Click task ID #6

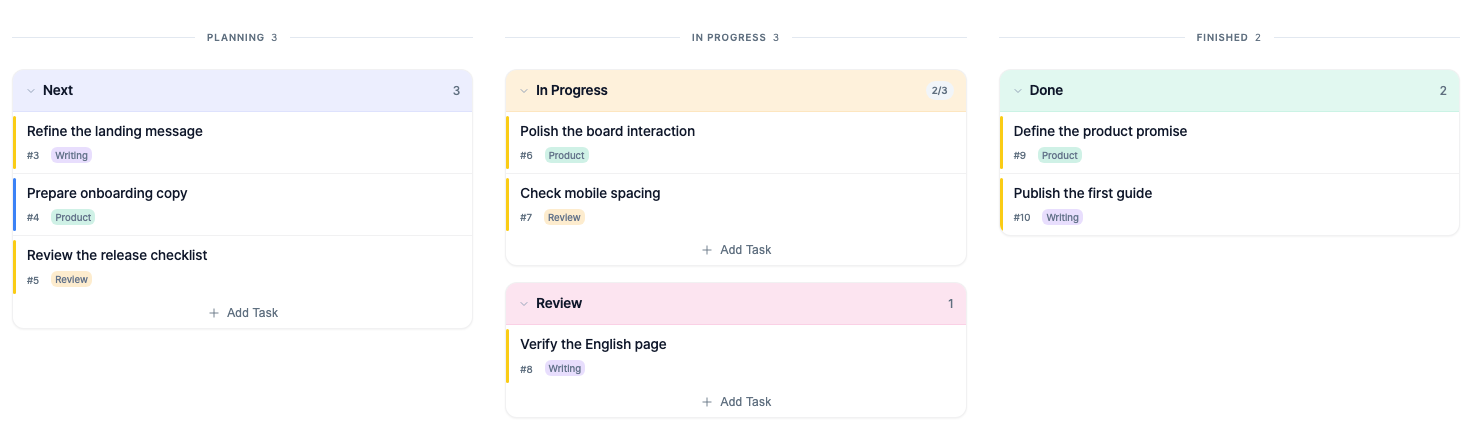526,156
